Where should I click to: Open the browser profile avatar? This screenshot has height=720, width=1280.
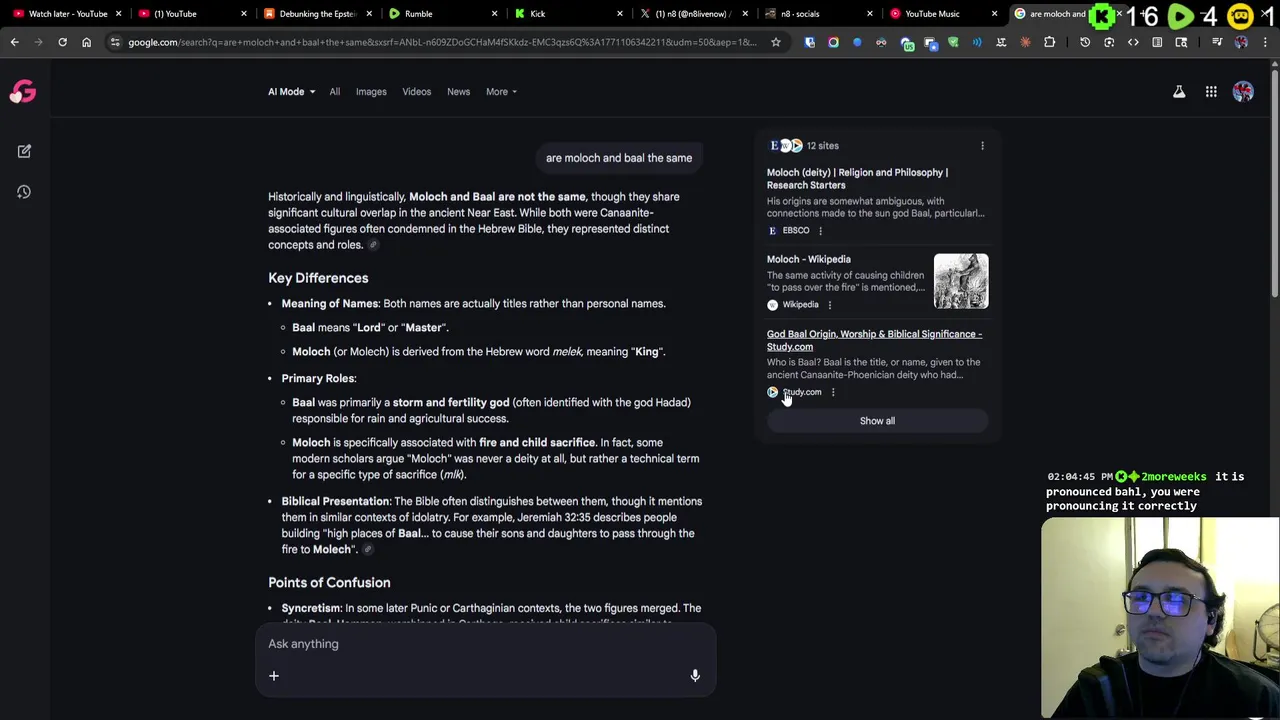pyautogui.click(x=1241, y=42)
